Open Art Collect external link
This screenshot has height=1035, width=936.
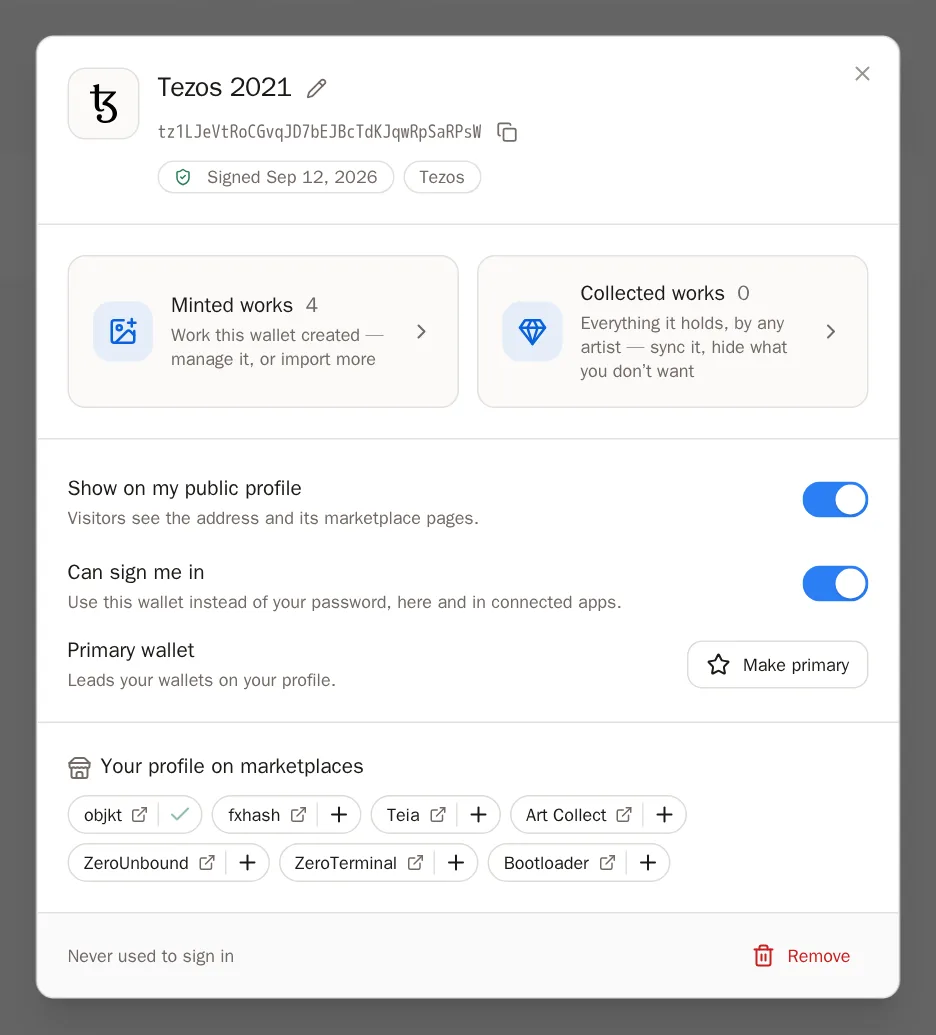(624, 815)
